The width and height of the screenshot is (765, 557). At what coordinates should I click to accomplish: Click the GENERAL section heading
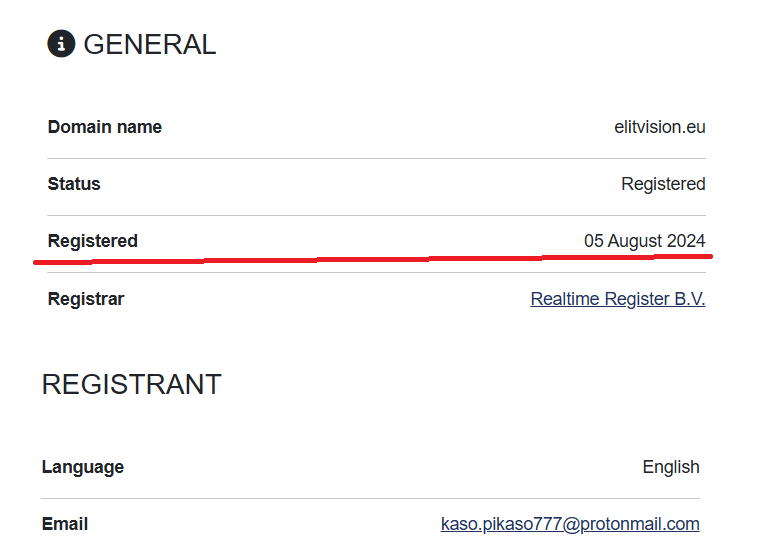click(149, 44)
